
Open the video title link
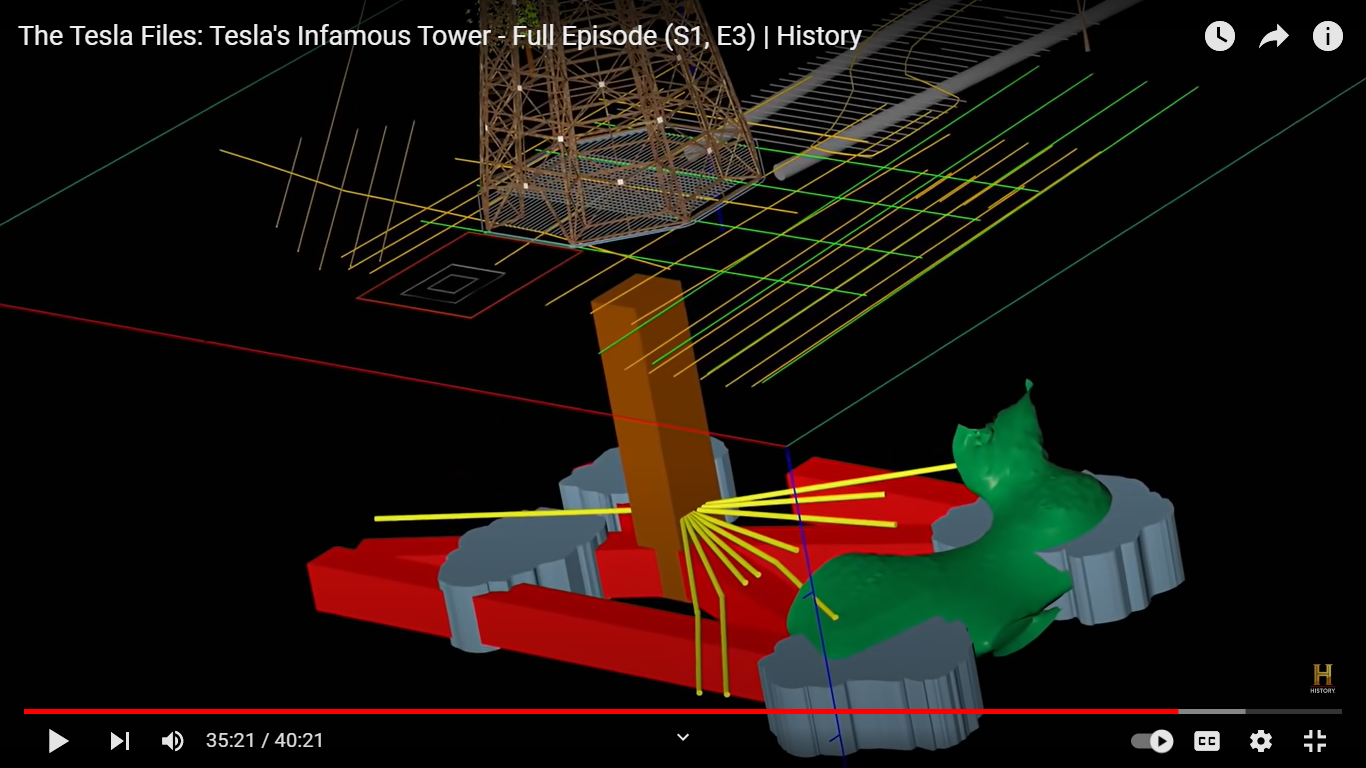point(440,37)
